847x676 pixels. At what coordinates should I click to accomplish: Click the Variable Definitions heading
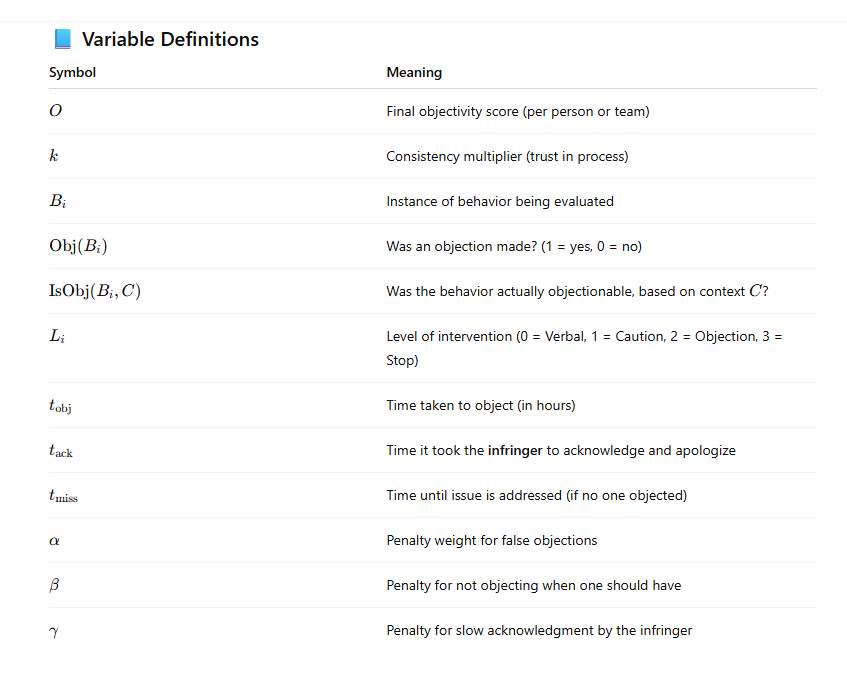170,39
